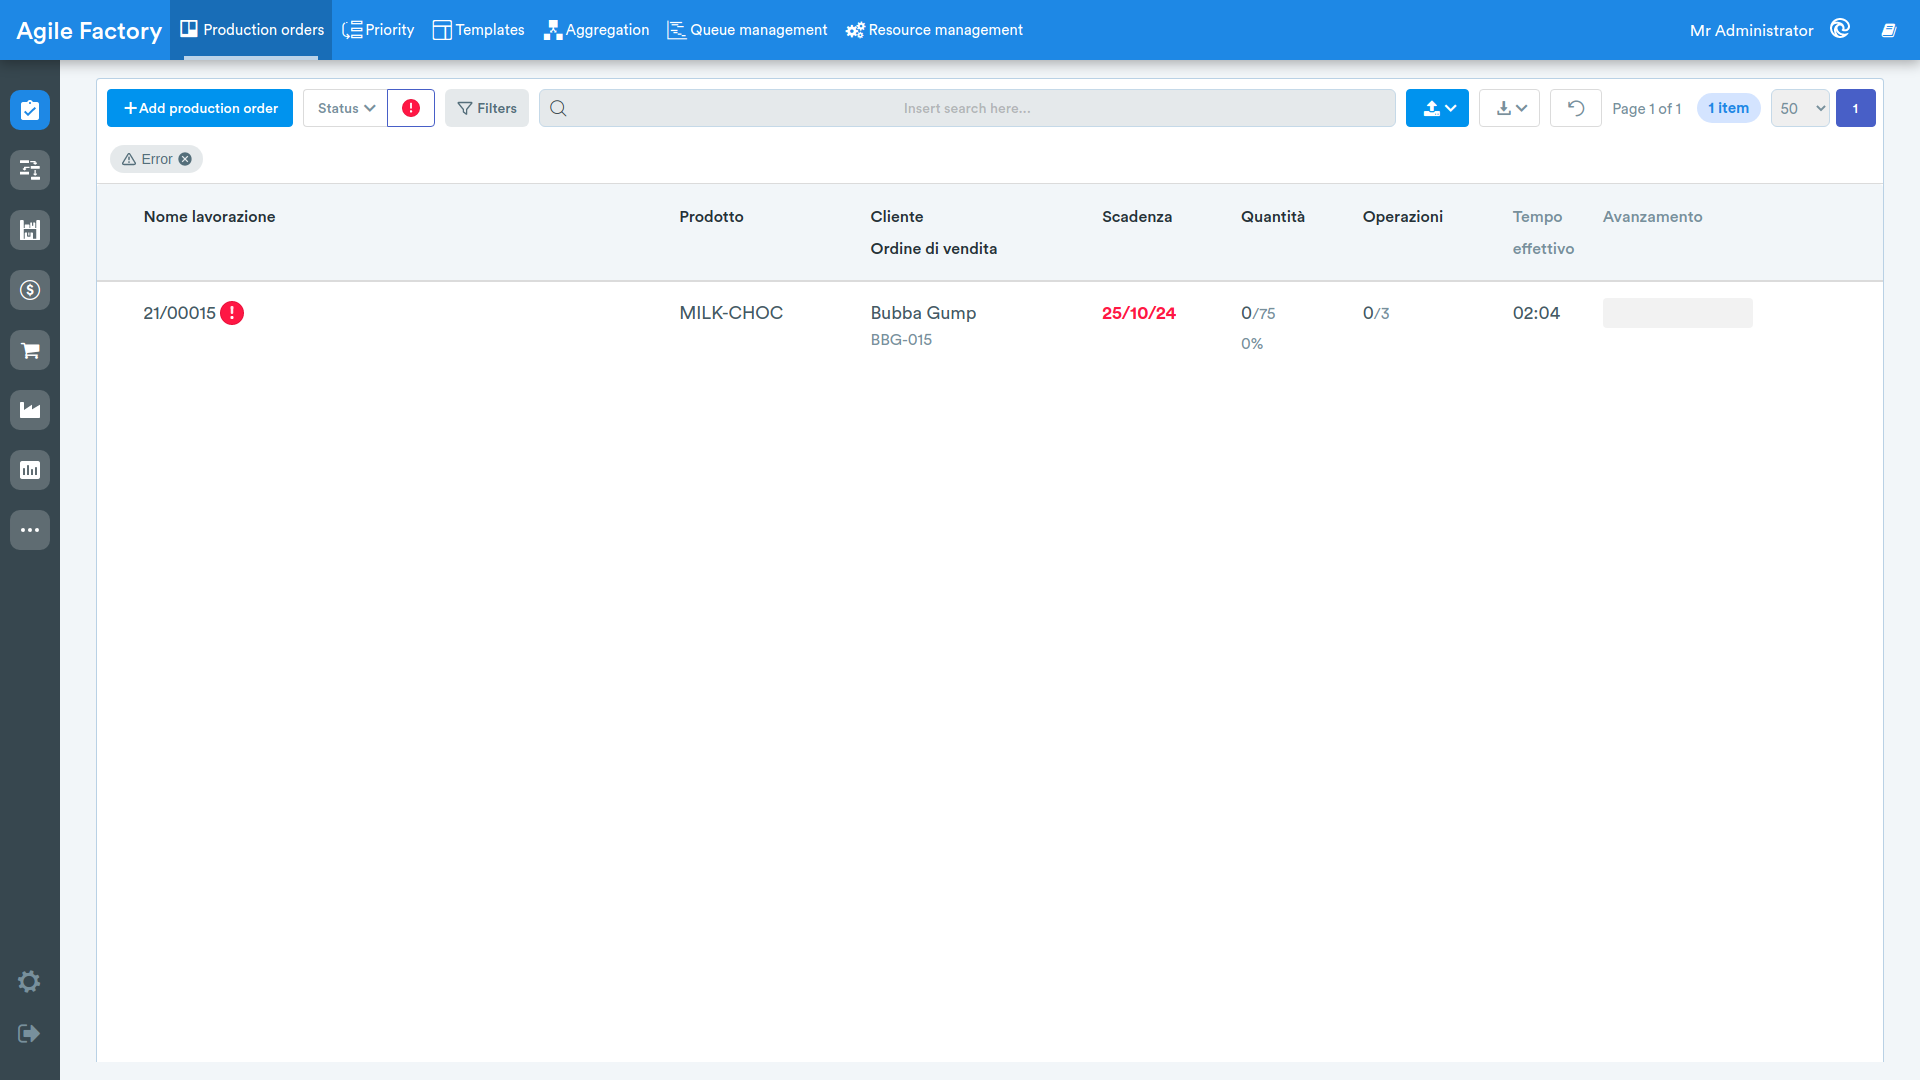Screen dimensions: 1920x1080
Task: Click Add production order button
Action: [200, 108]
